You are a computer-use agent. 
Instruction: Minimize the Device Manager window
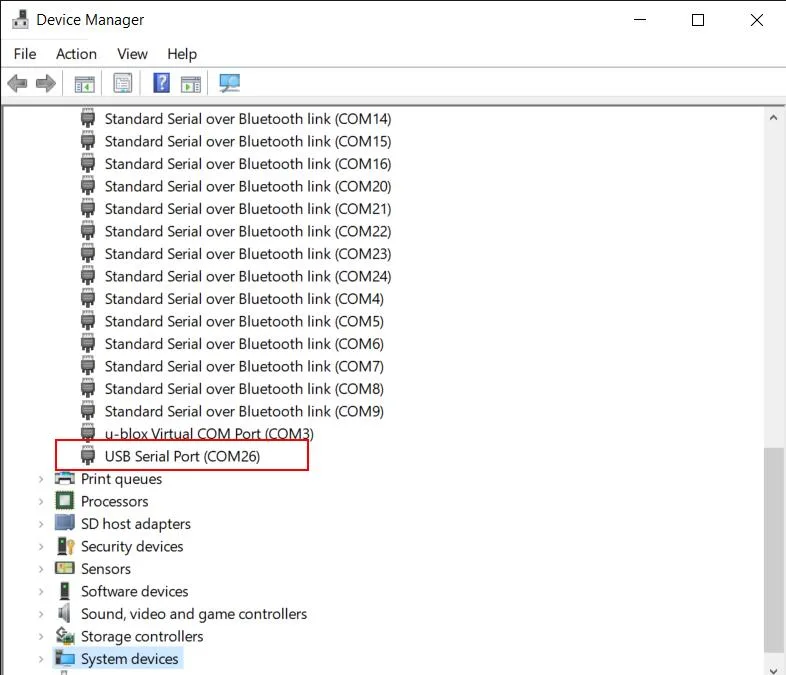pyautogui.click(x=640, y=20)
